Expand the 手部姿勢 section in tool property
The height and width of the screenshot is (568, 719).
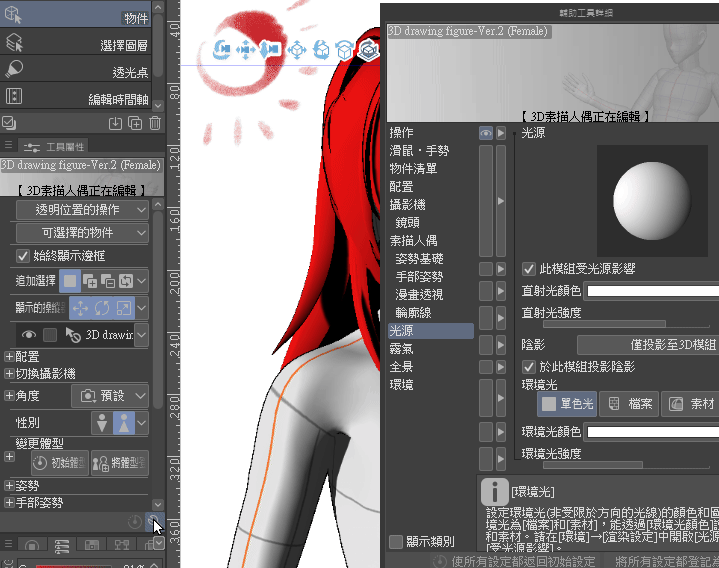pos(9,503)
